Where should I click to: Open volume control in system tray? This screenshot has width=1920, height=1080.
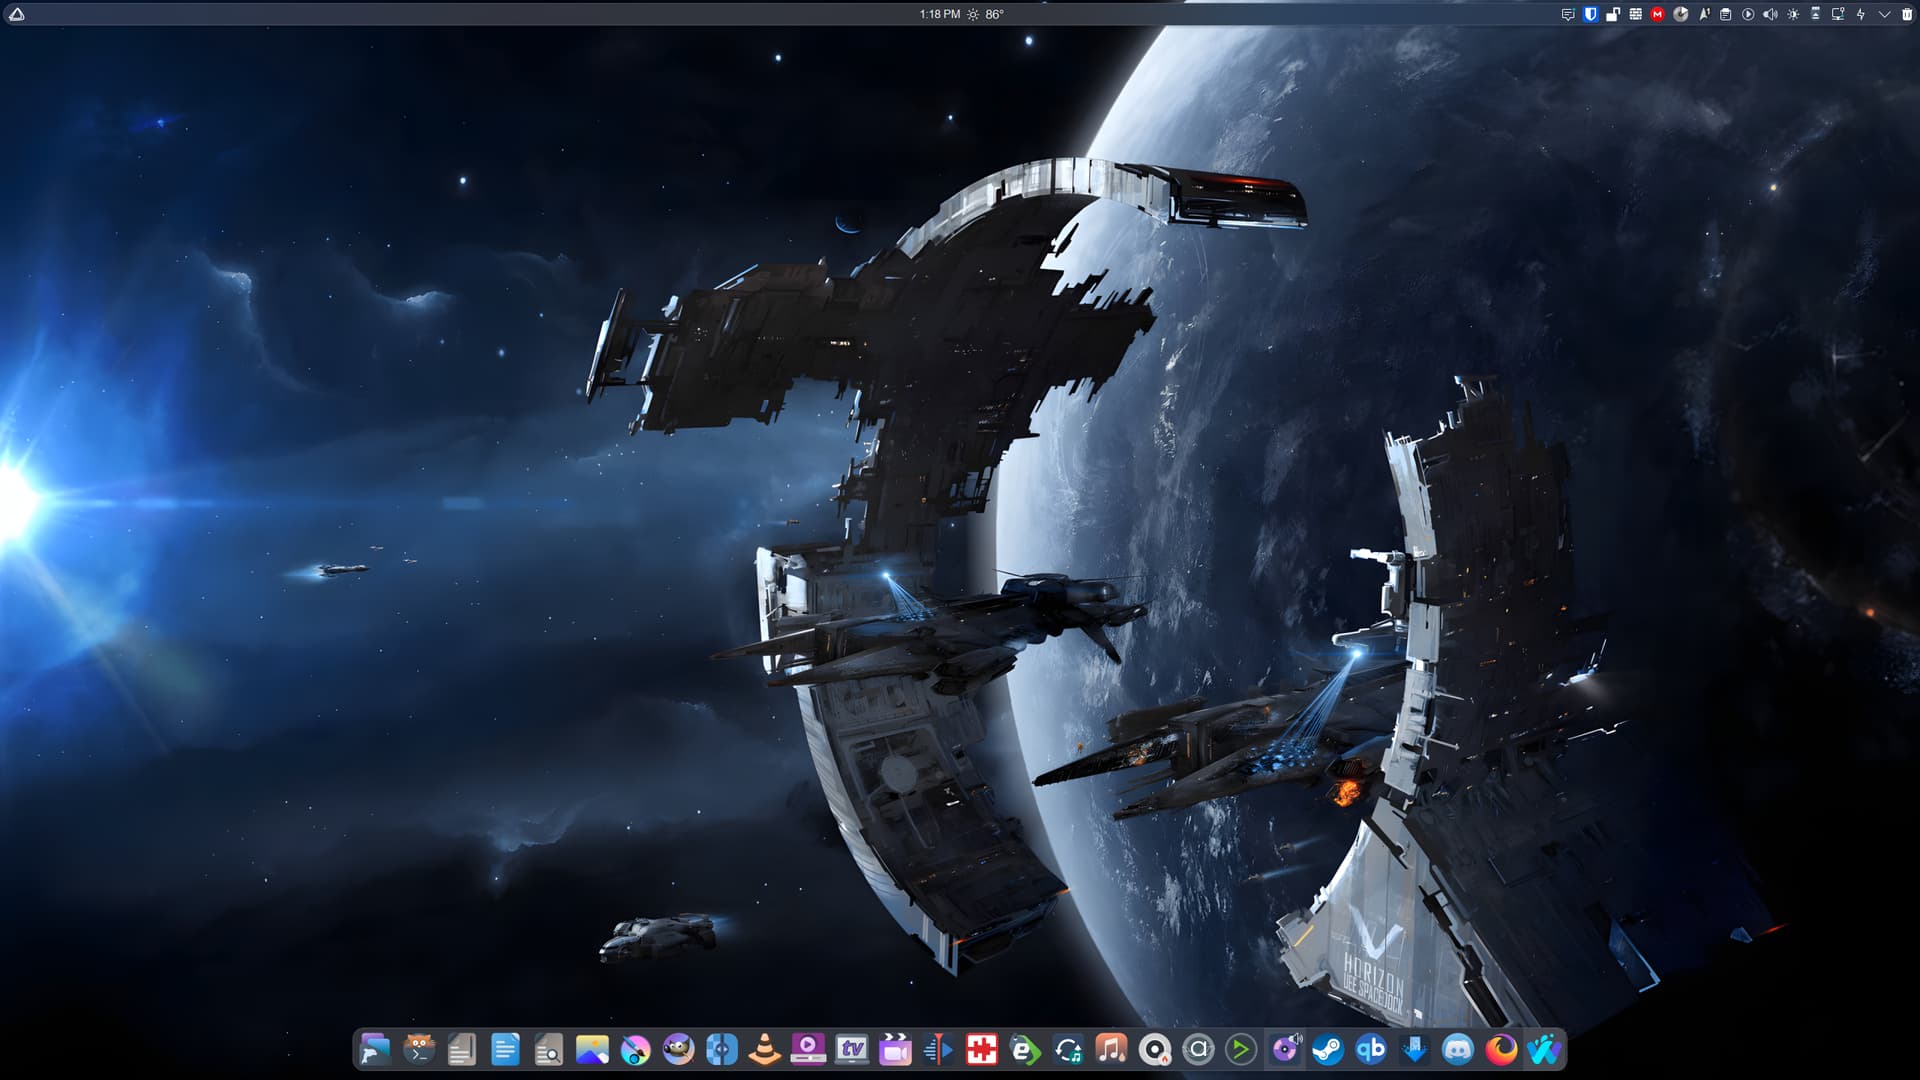click(x=1770, y=14)
